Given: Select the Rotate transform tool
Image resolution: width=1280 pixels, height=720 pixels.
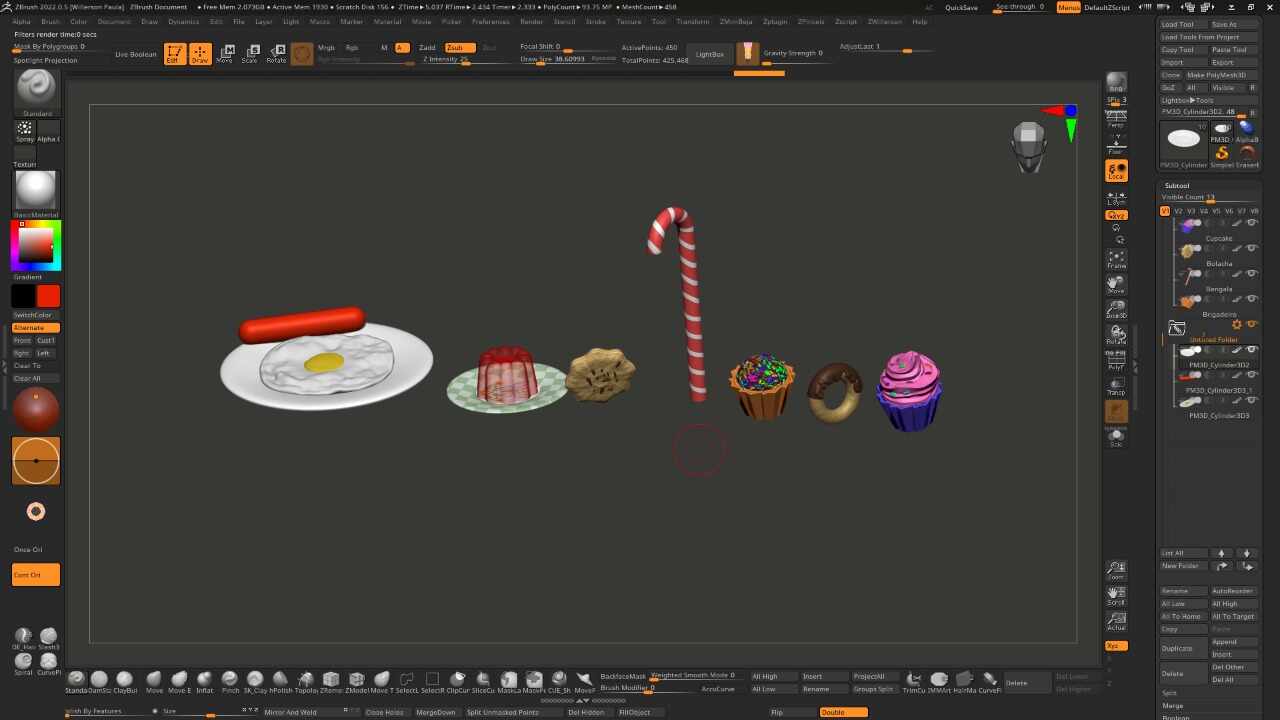Looking at the screenshot, I should [276, 54].
